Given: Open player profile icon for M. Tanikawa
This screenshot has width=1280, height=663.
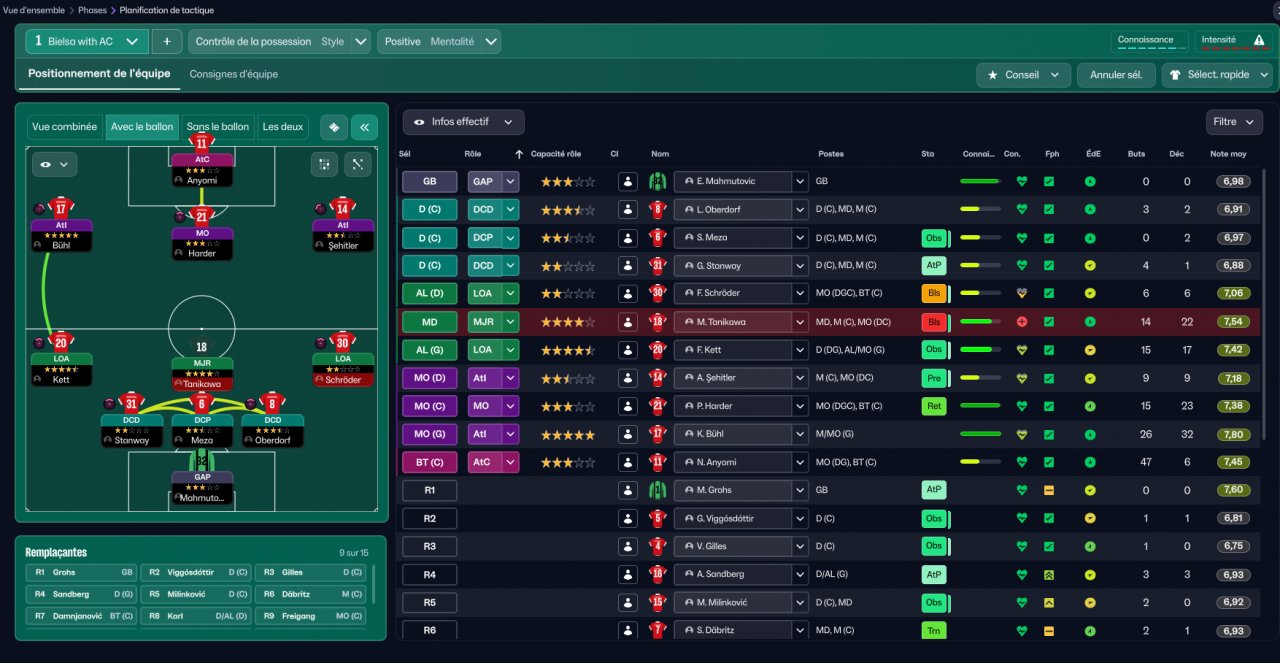Looking at the screenshot, I should coord(628,322).
